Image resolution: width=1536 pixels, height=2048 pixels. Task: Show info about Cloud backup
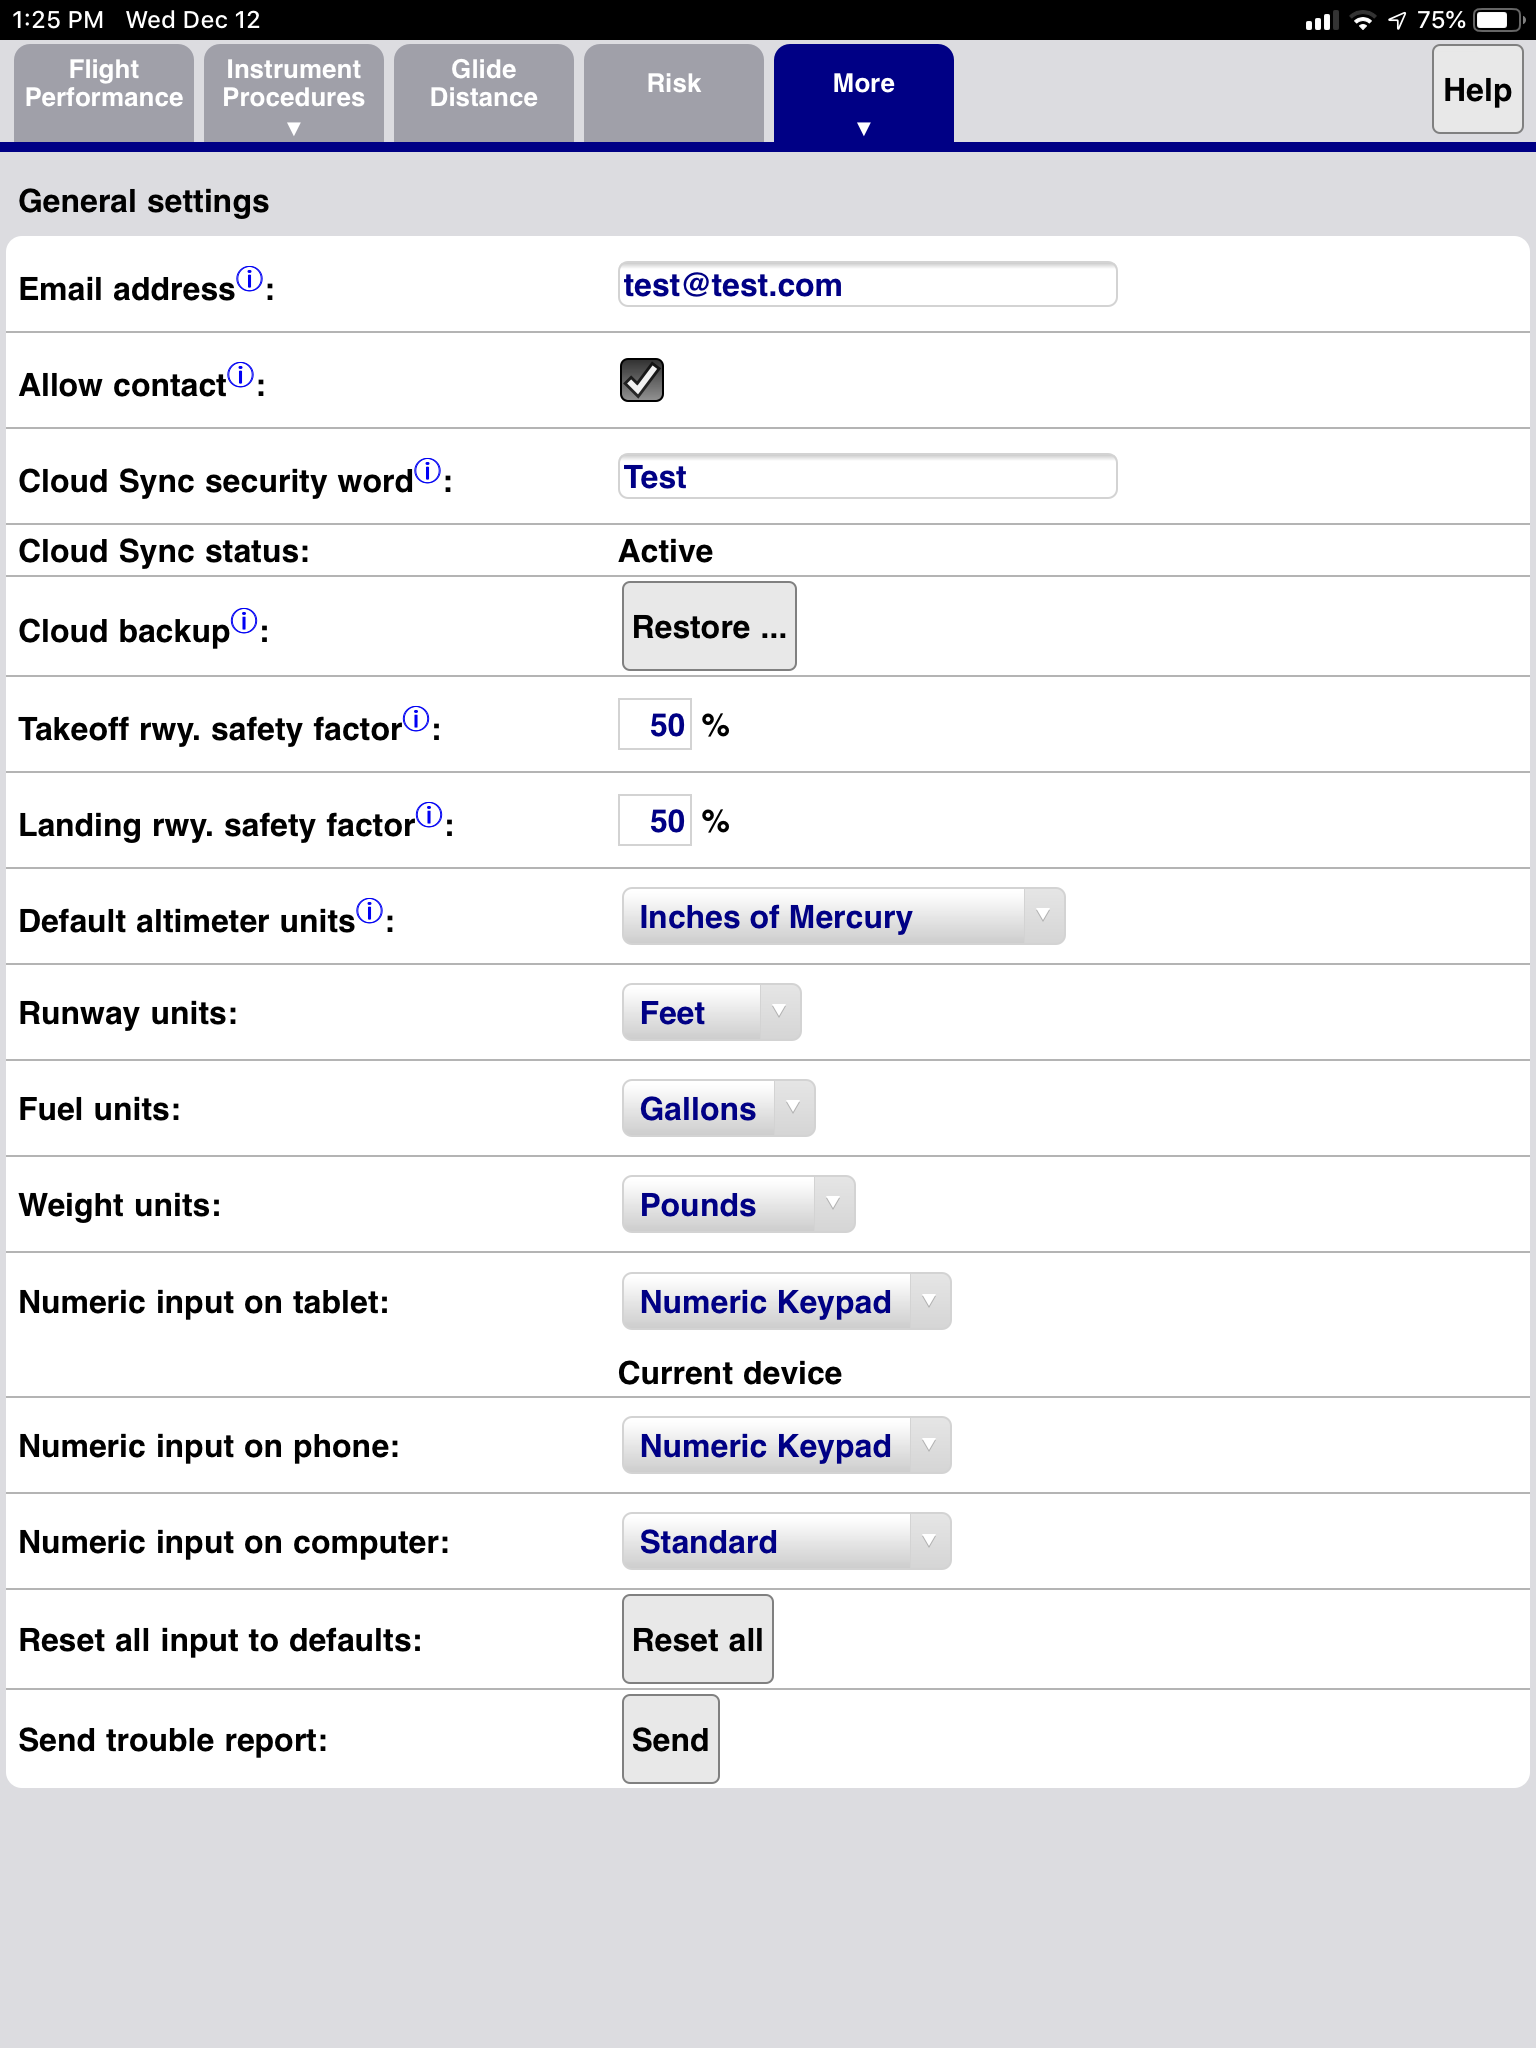coord(244,621)
